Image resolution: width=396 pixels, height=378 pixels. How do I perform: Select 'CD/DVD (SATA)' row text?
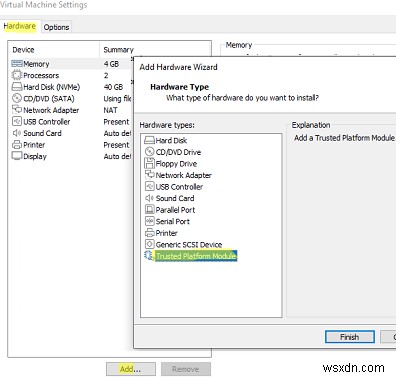click(x=49, y=99)
